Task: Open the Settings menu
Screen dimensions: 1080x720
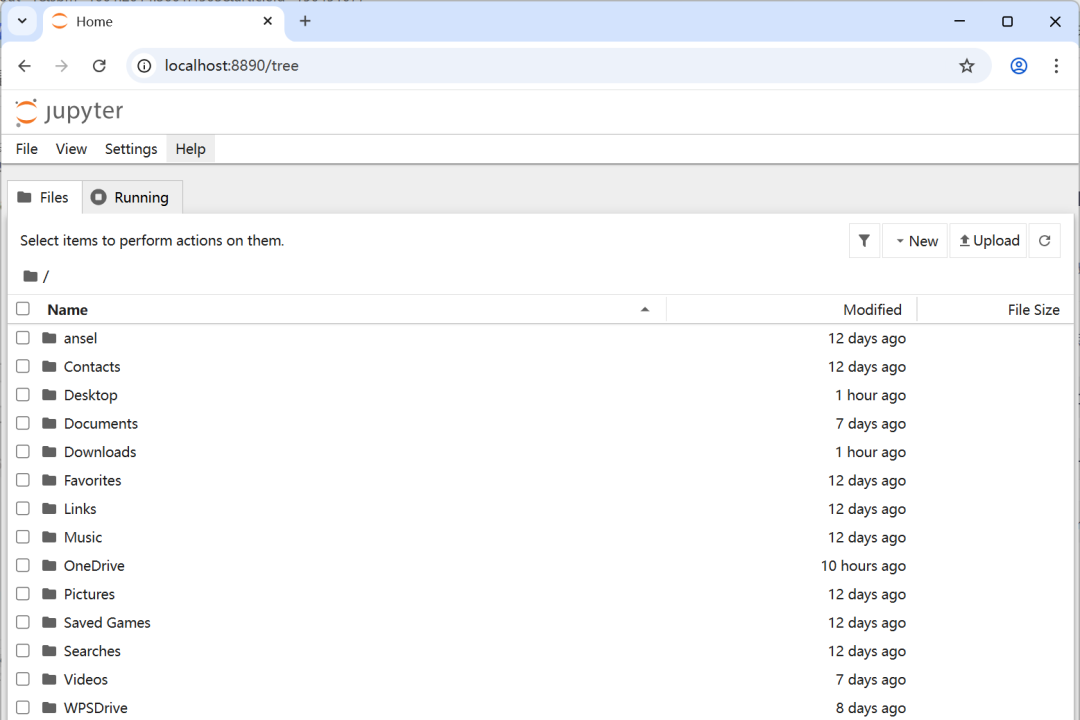Action: point(131,149)
